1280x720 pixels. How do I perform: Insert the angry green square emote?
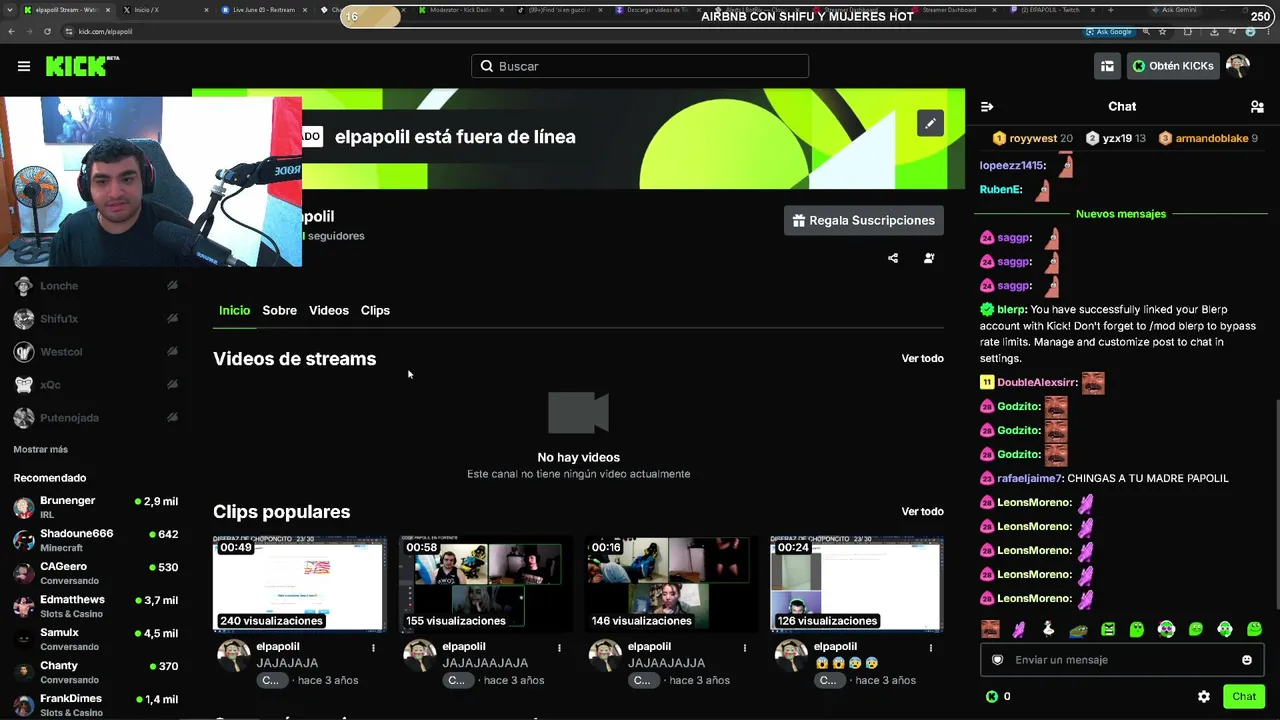pyautogui.click(x=1108, y=629)
